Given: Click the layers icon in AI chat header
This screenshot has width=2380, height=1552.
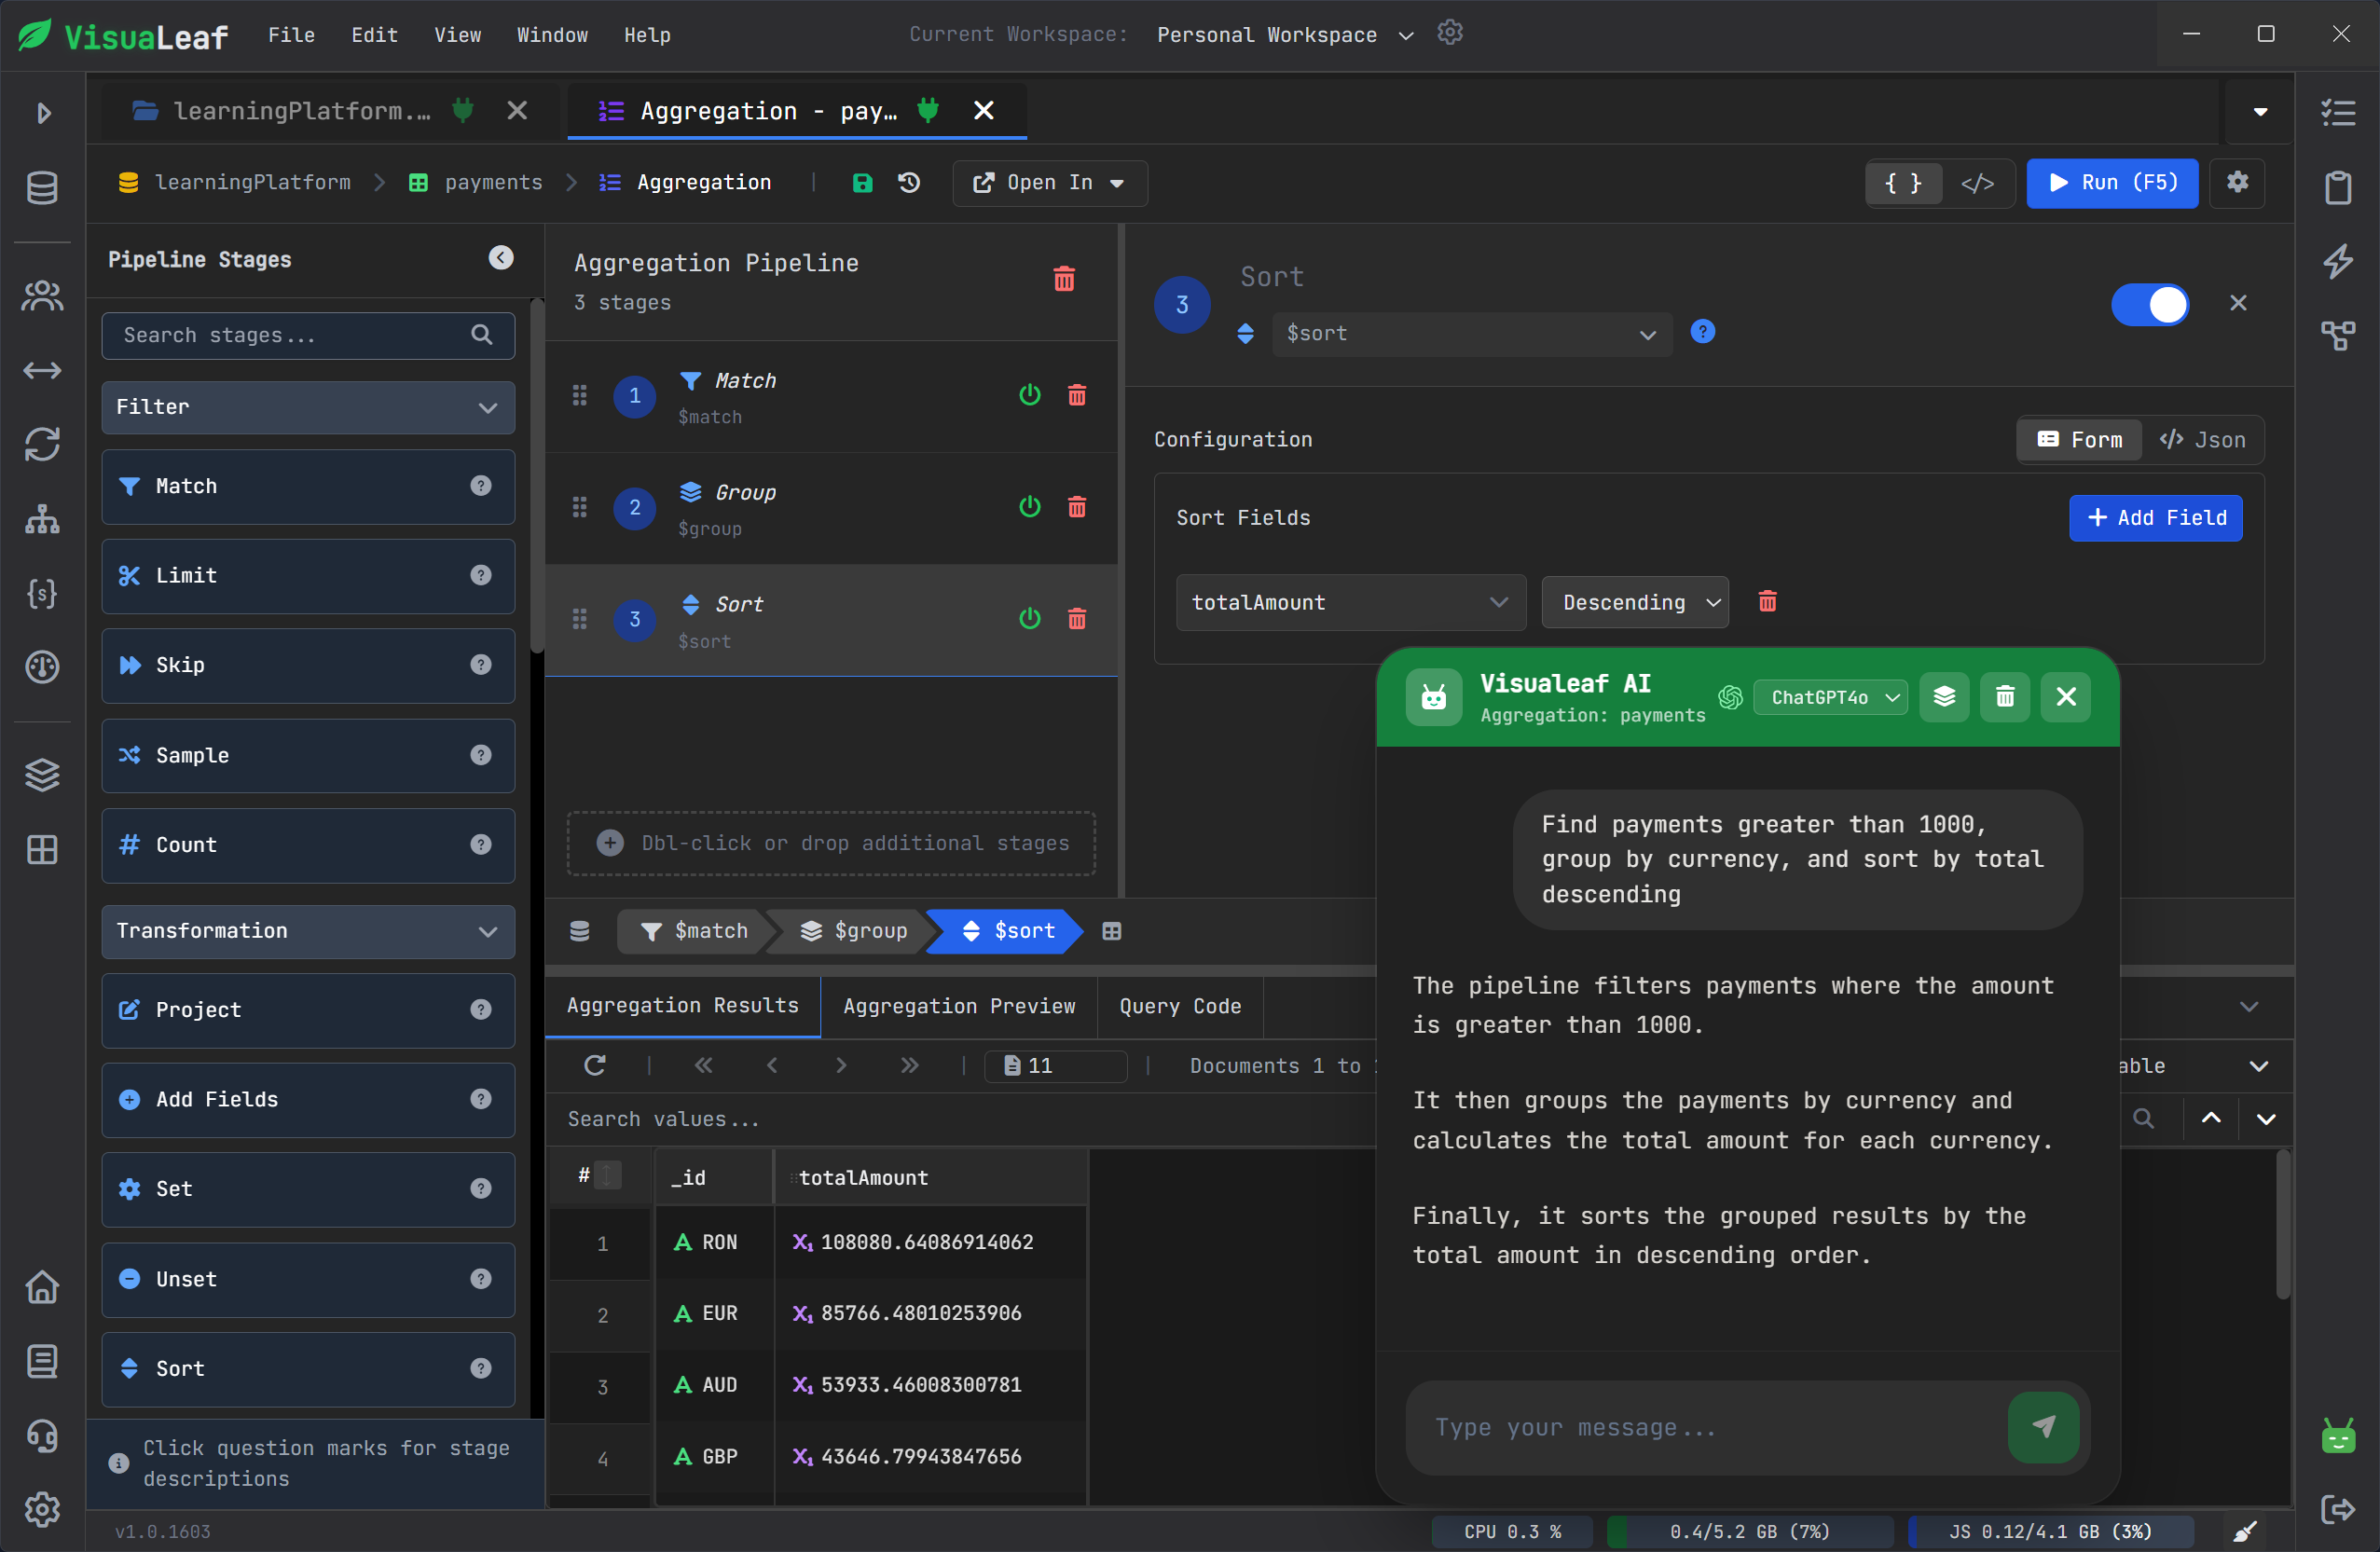Looking at the screenshot, I should click(x=1943, y=696).
